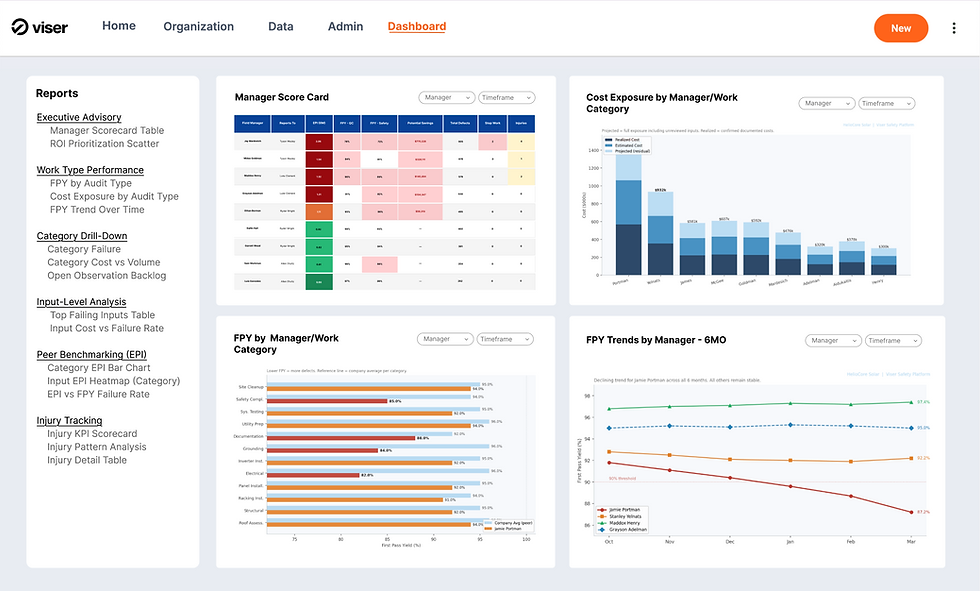Open the Top Failing Inputs Table report
The height and width of the screenshot is (591, 980).
[102, 315]
